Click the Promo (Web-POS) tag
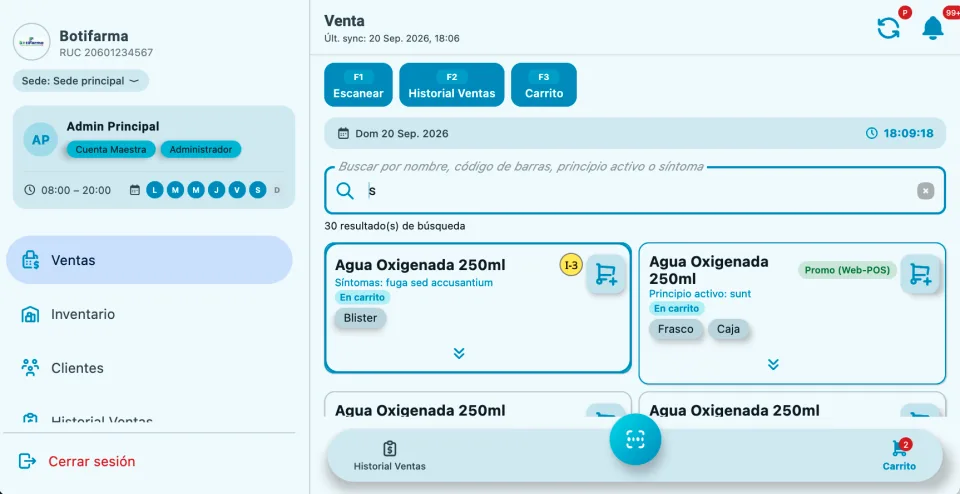This screenshot has width=960, height=494. pos(847,270)
